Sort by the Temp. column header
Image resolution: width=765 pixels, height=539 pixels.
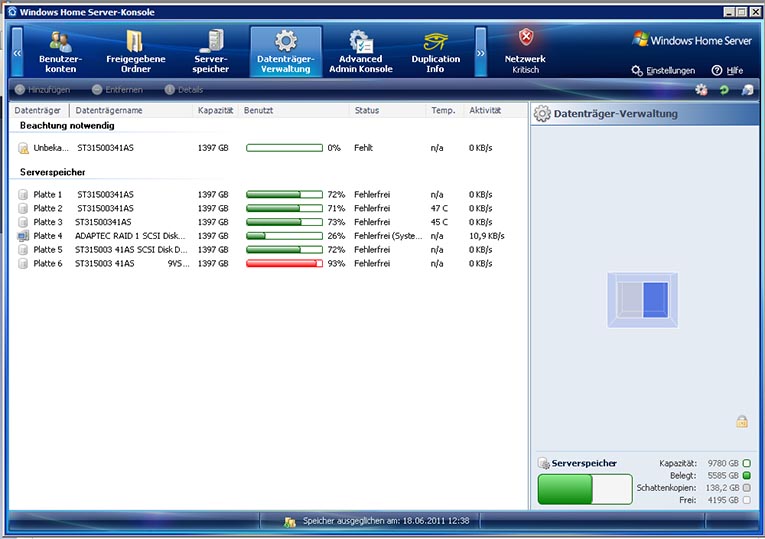pyautogui.click(x=443, y=111)
